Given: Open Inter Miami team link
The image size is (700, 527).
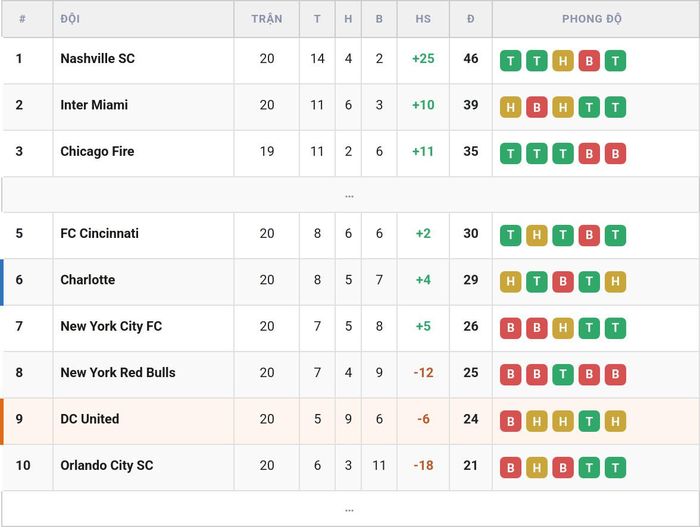Looking at the screenshot, I should (94, 105).
